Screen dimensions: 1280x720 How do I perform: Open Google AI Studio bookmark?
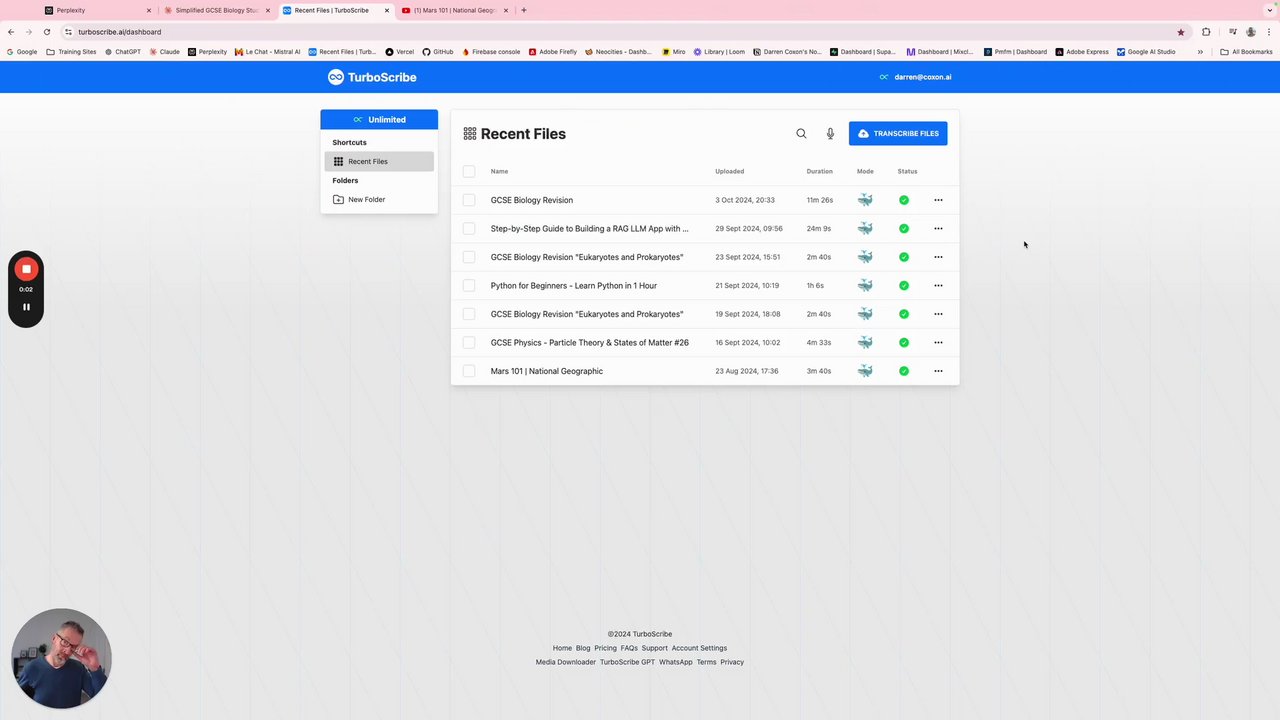click(x=1146, y=52)
